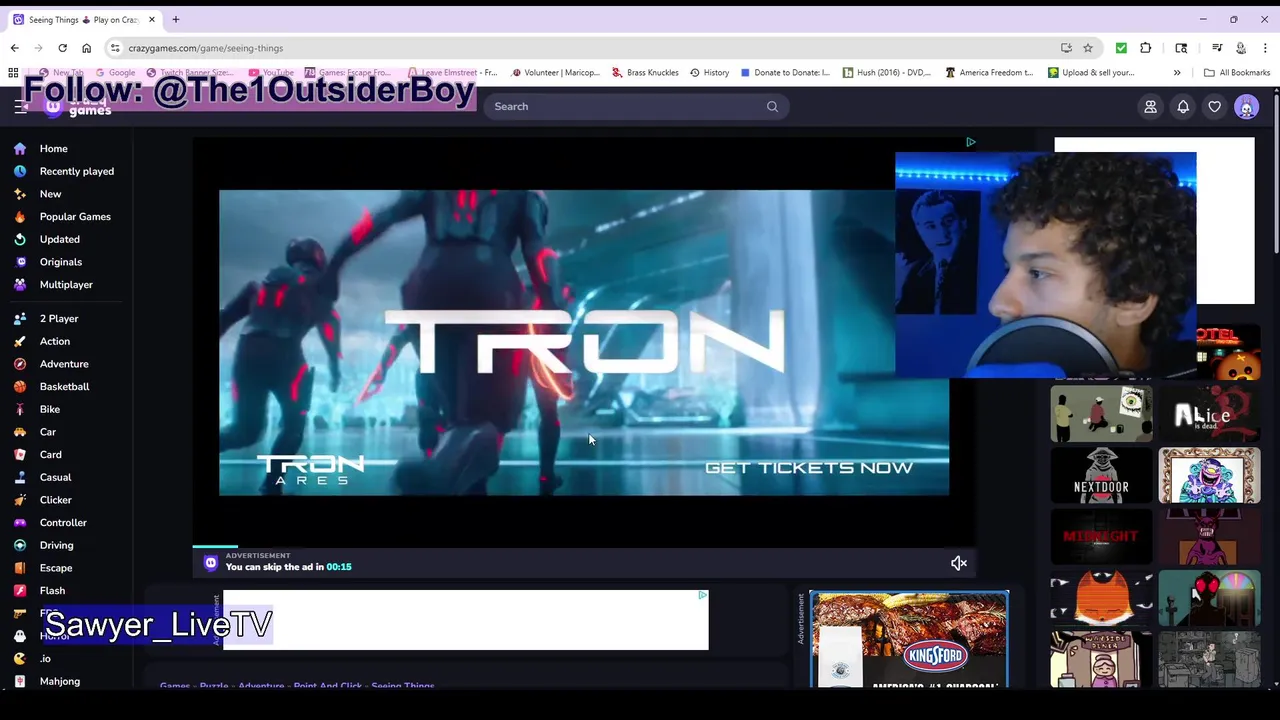
Task: Open the Casual joystick icon
Action: pyautogui.click(x=20, y=477)
